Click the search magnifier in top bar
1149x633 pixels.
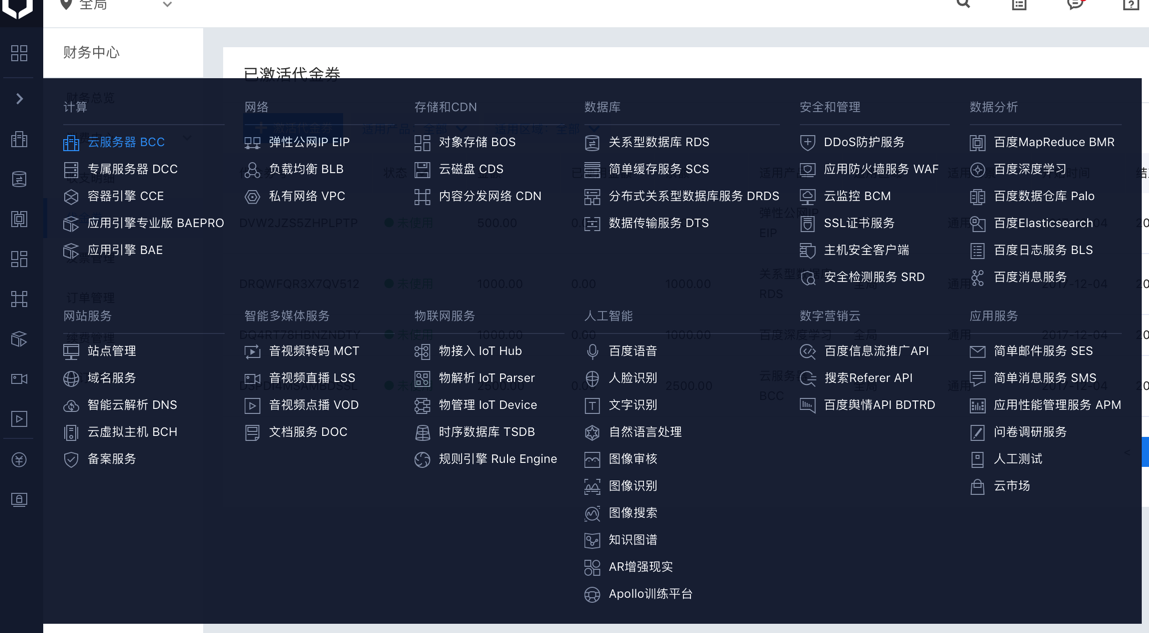(964, 4)
